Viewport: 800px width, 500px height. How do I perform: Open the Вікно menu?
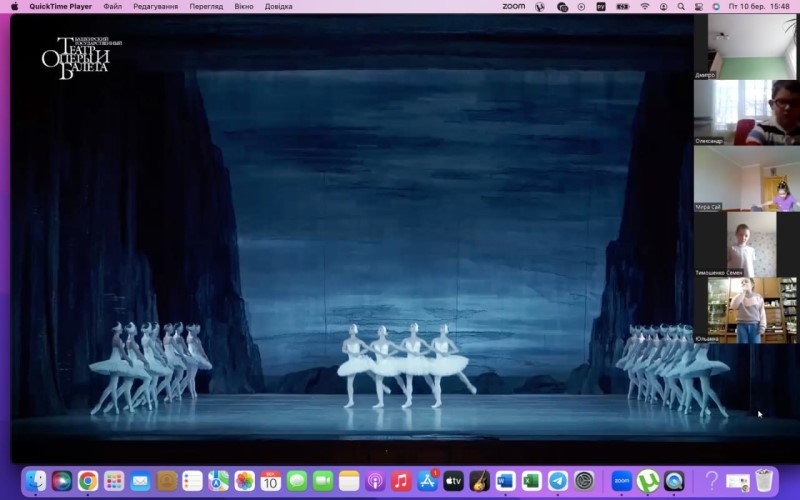(x=244, y=6)
